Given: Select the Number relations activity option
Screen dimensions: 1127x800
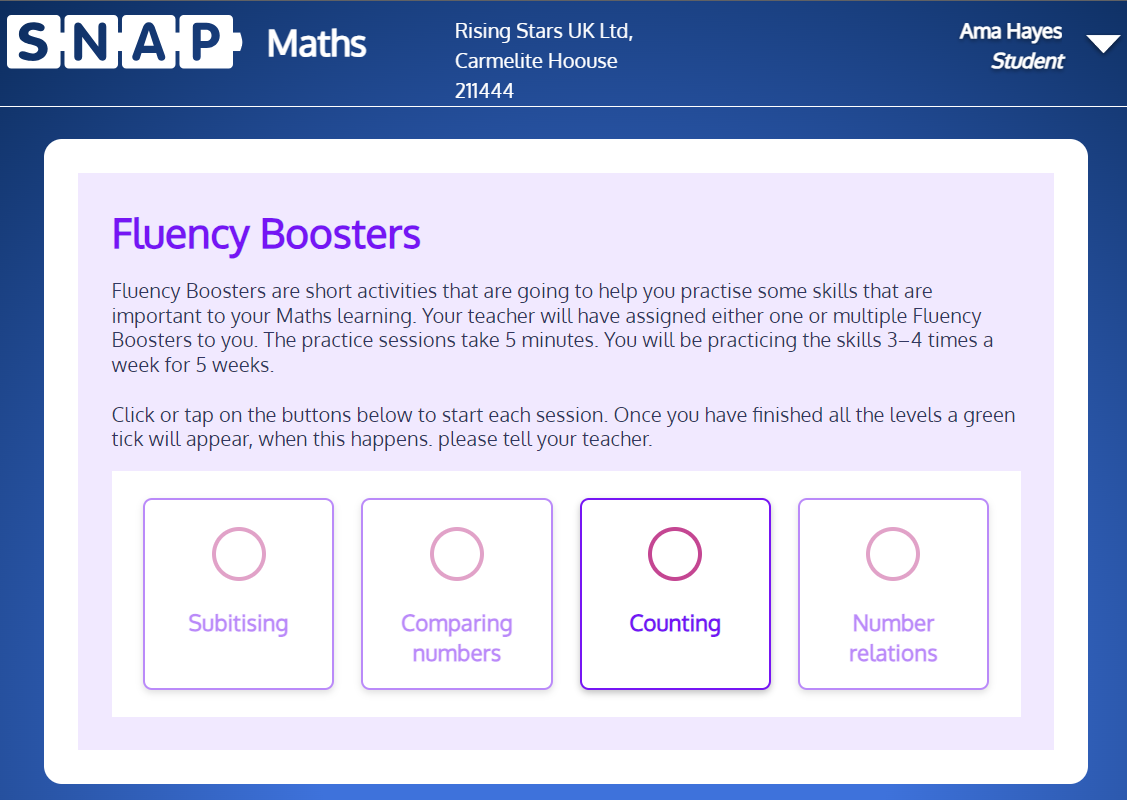Looking at the screenshot, I should [893, 594].
